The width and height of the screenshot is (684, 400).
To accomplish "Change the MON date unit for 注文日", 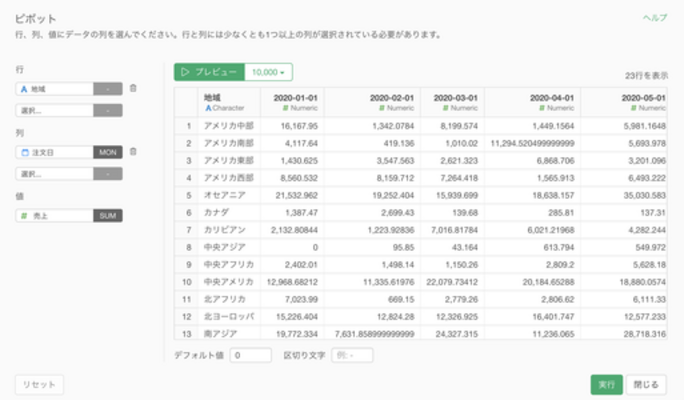I will coord(108,152).
